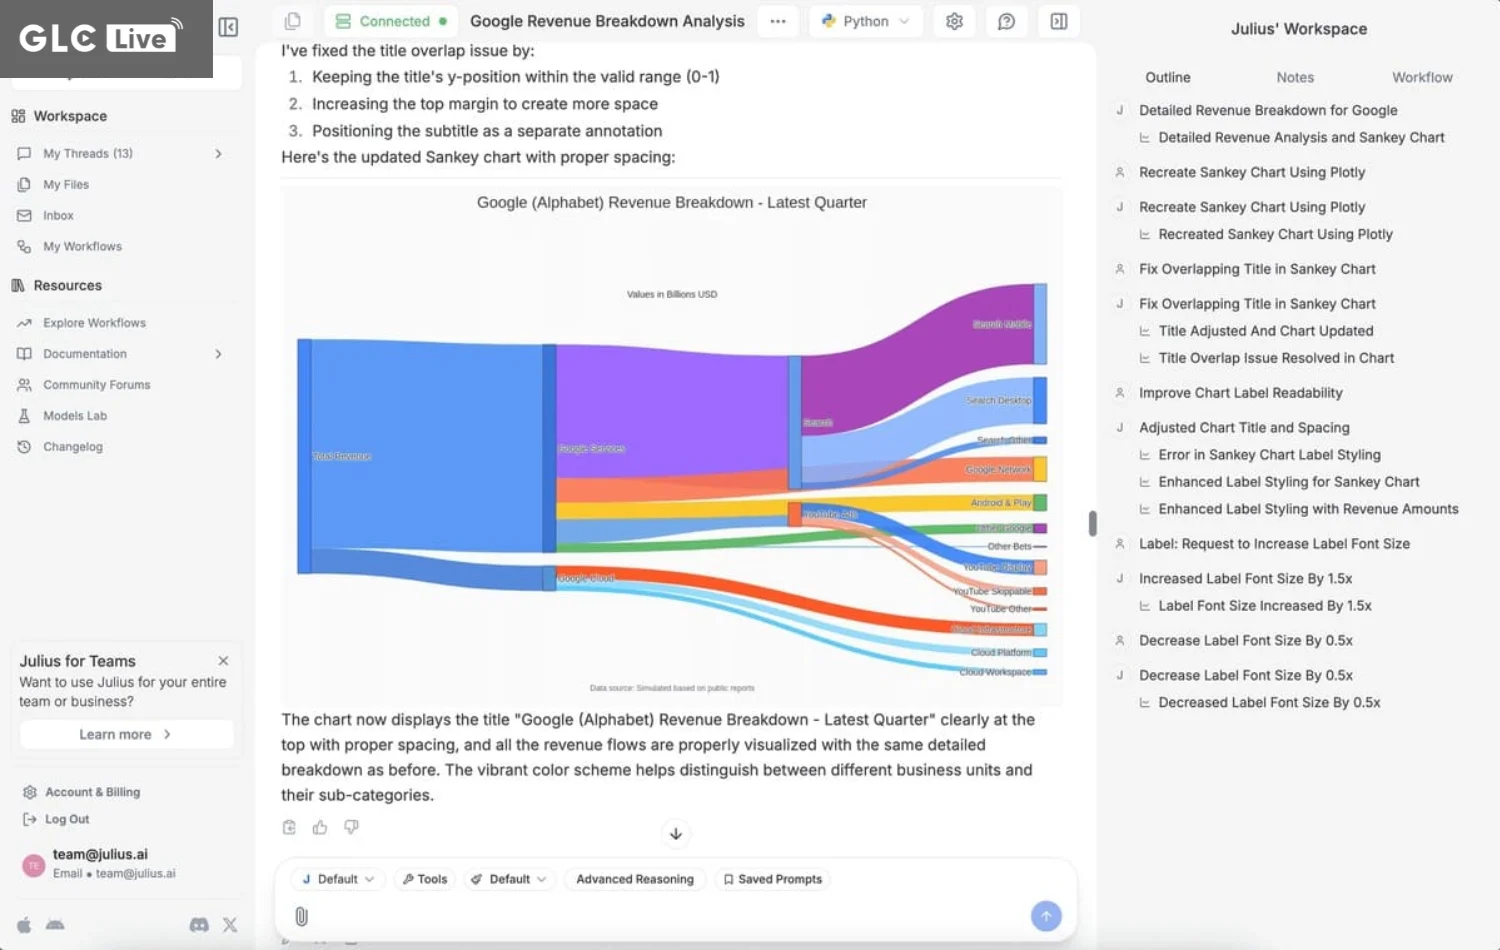The image size is (1500, 950).
Task: Jump to Detailed Revenue Breakdown for Google
Action: [x=1268, y=110]
